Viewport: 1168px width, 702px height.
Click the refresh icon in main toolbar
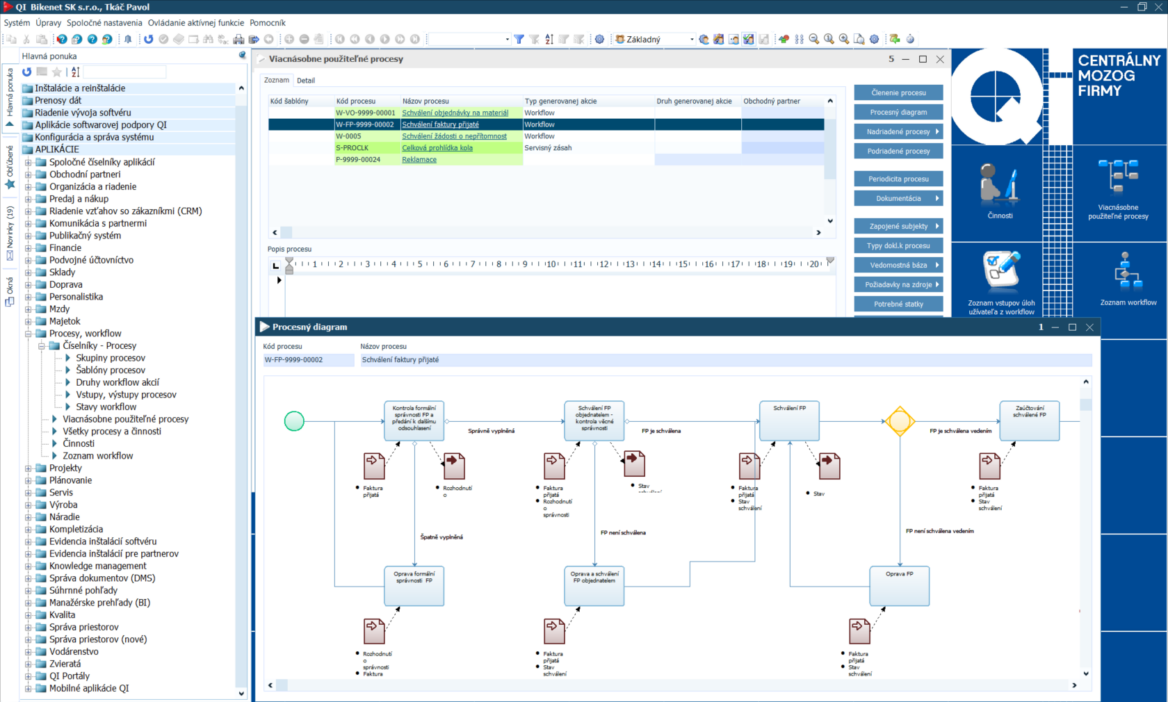click(149, 40)
